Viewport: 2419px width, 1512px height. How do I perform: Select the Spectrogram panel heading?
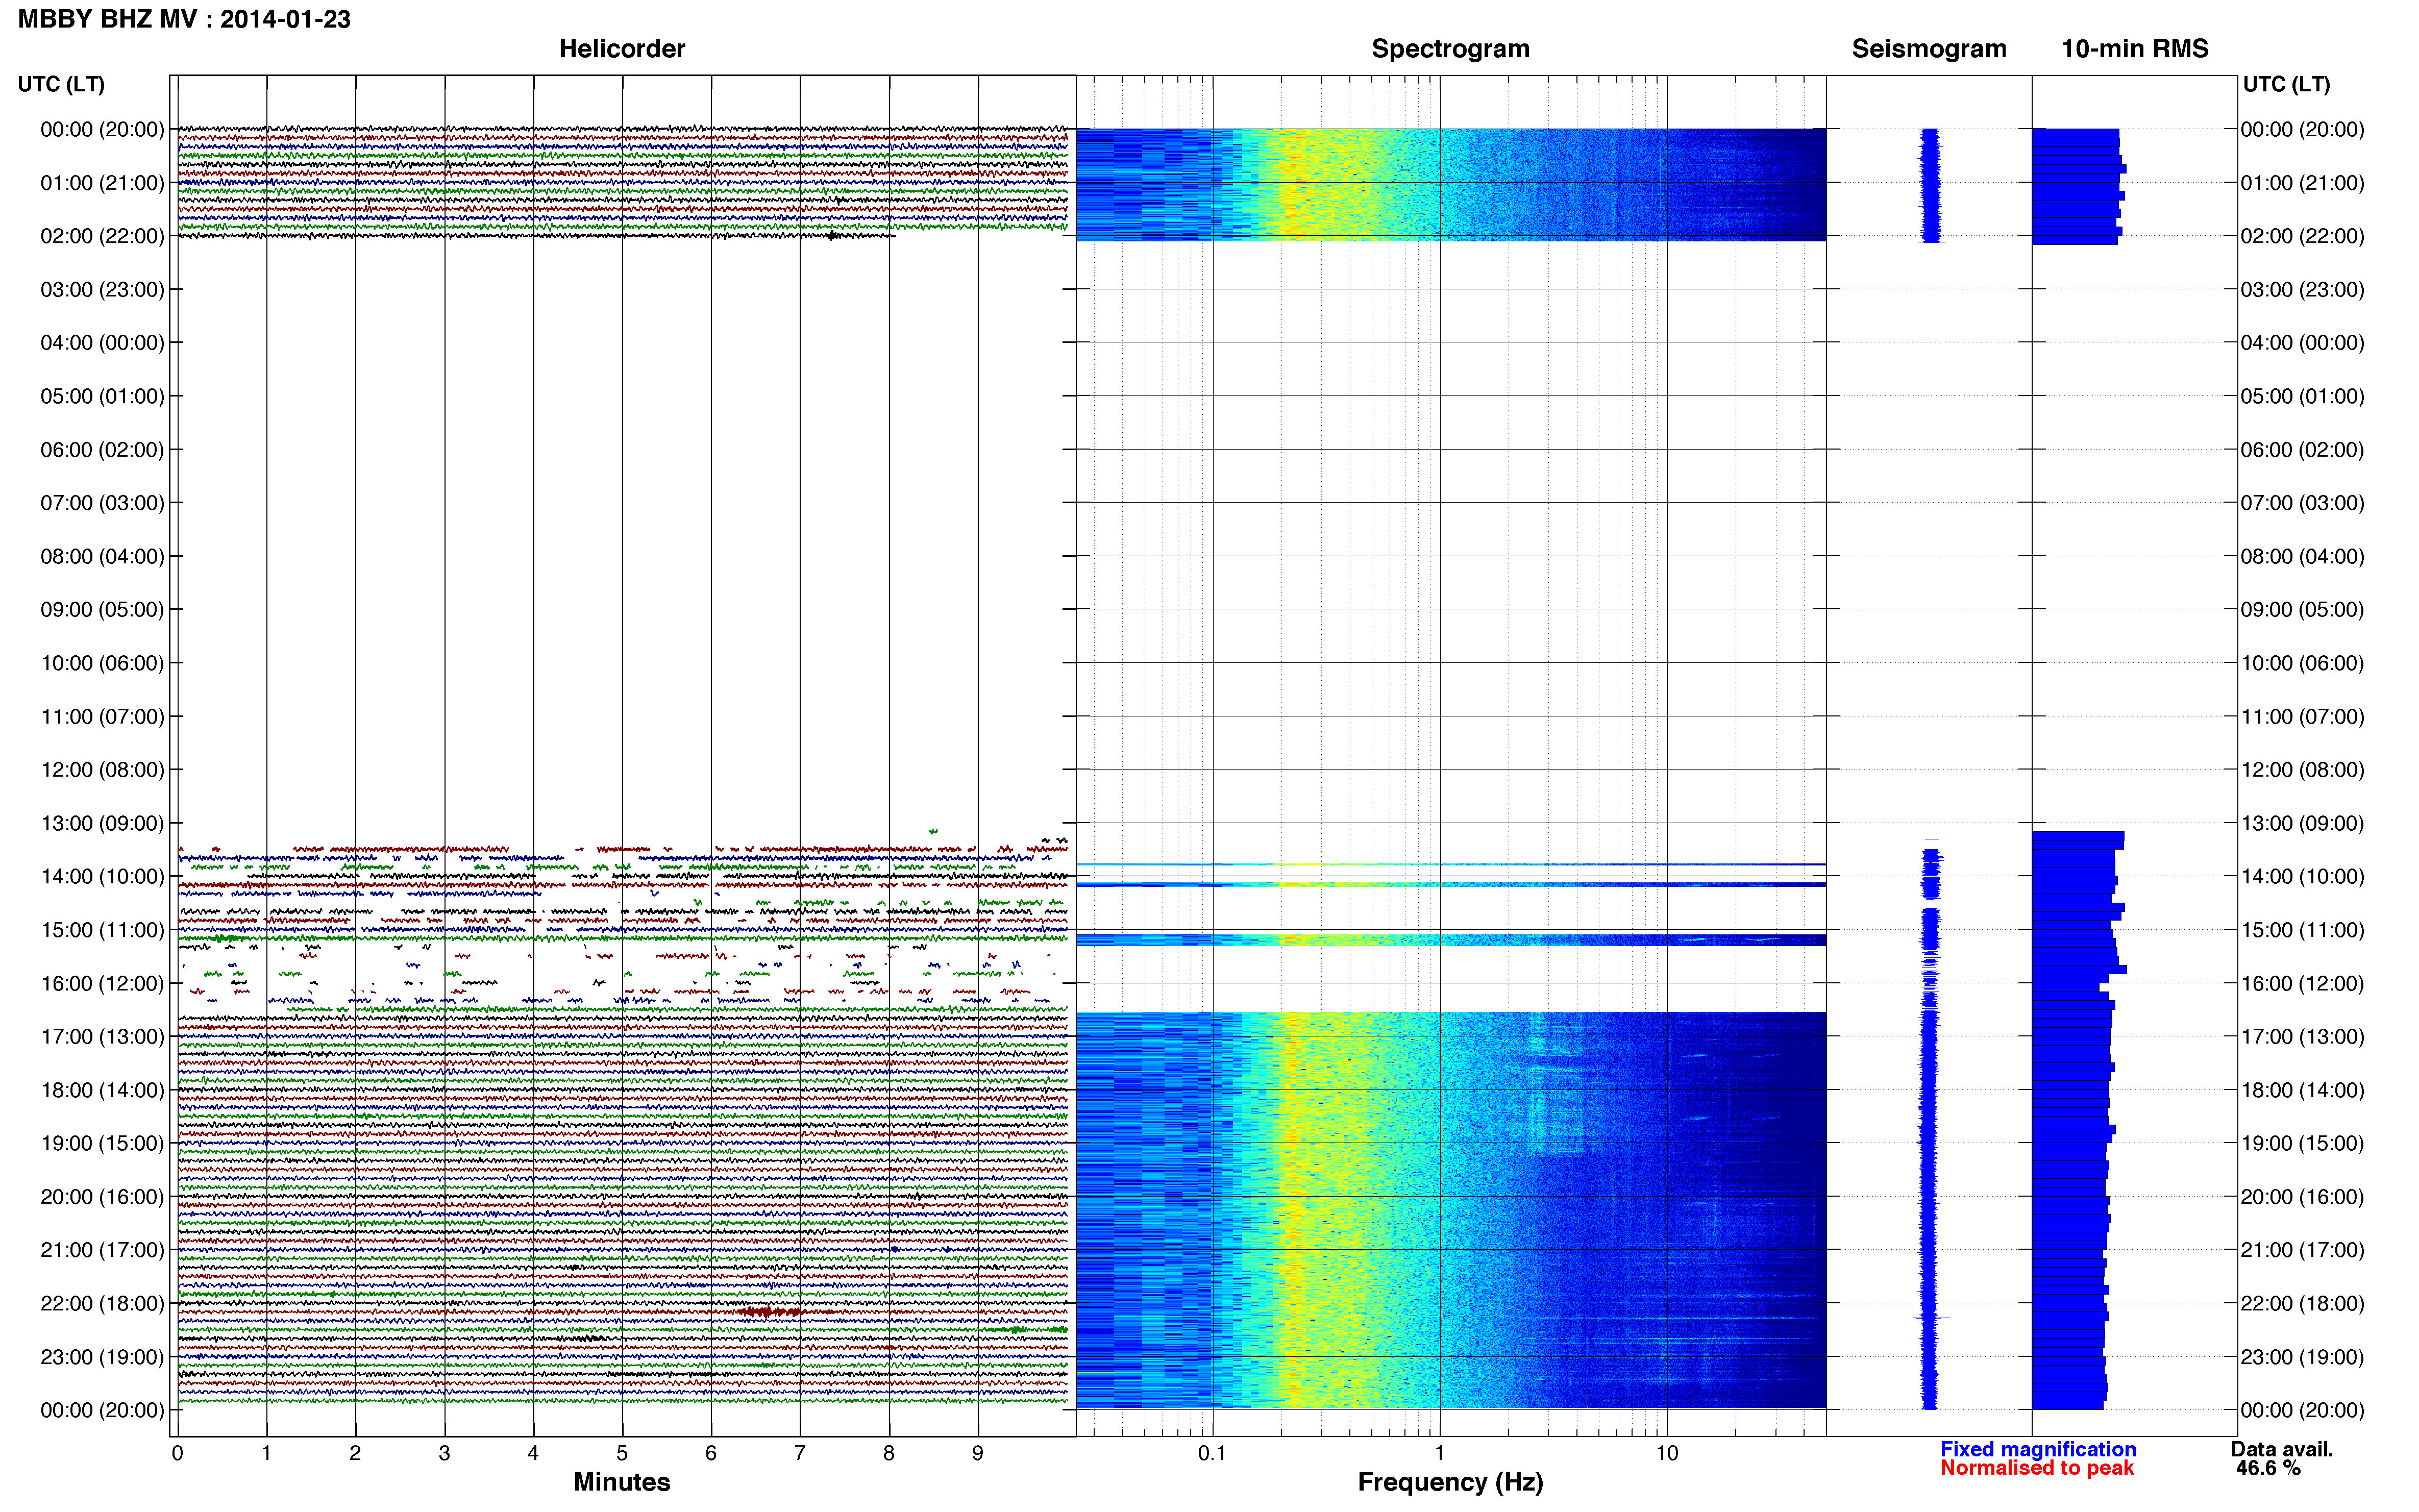click(1450, 49)
